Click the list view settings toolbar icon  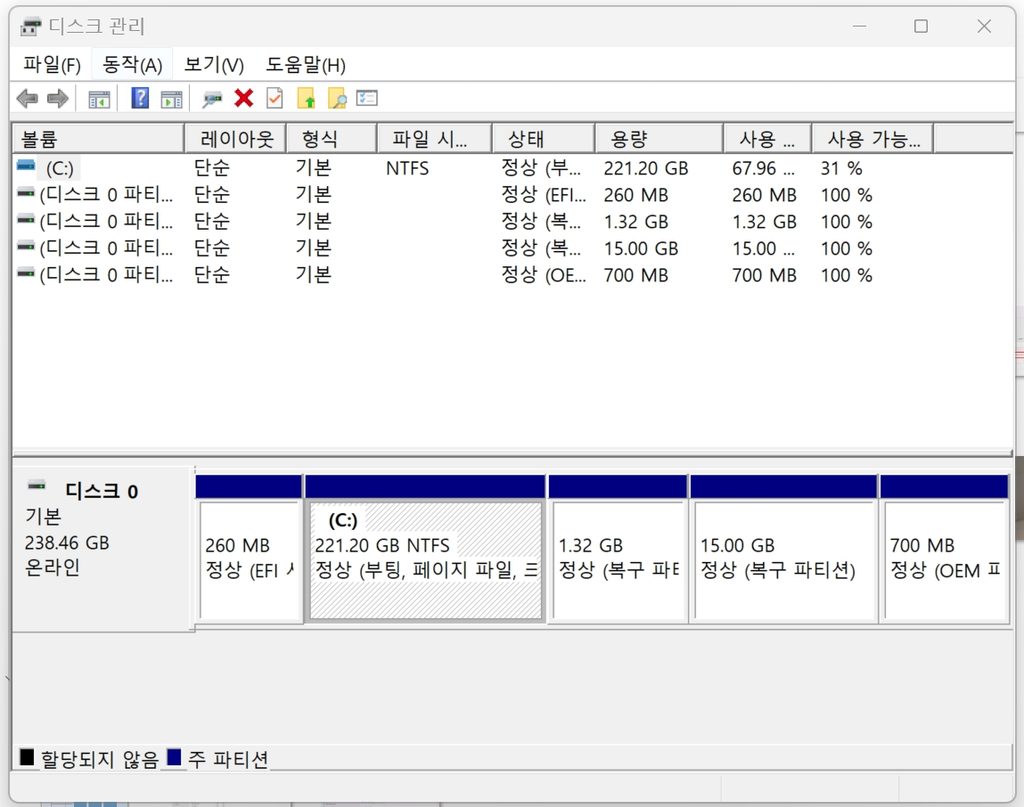tap(367, 98)
